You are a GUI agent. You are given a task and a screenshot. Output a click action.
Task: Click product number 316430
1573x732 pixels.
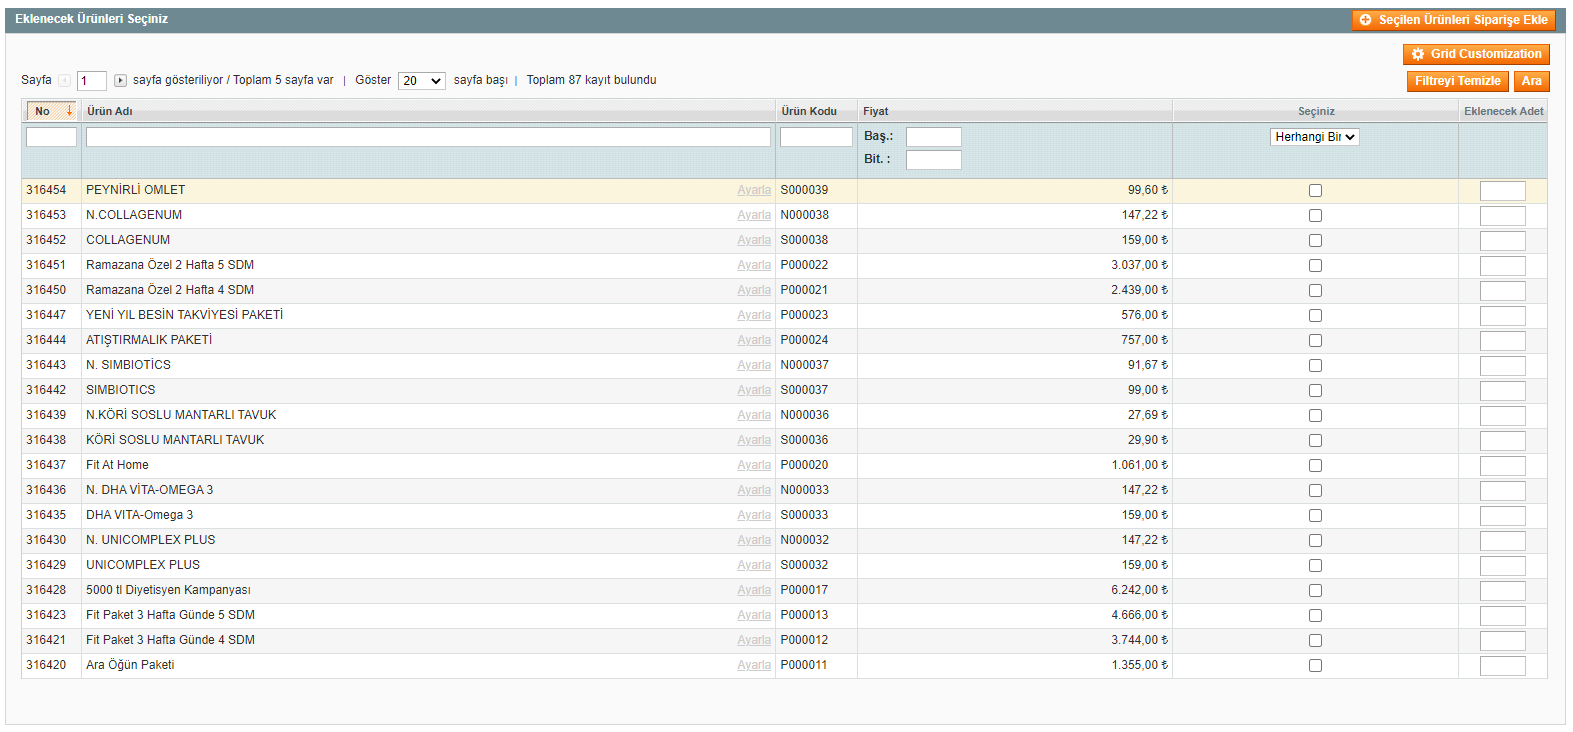46,540
